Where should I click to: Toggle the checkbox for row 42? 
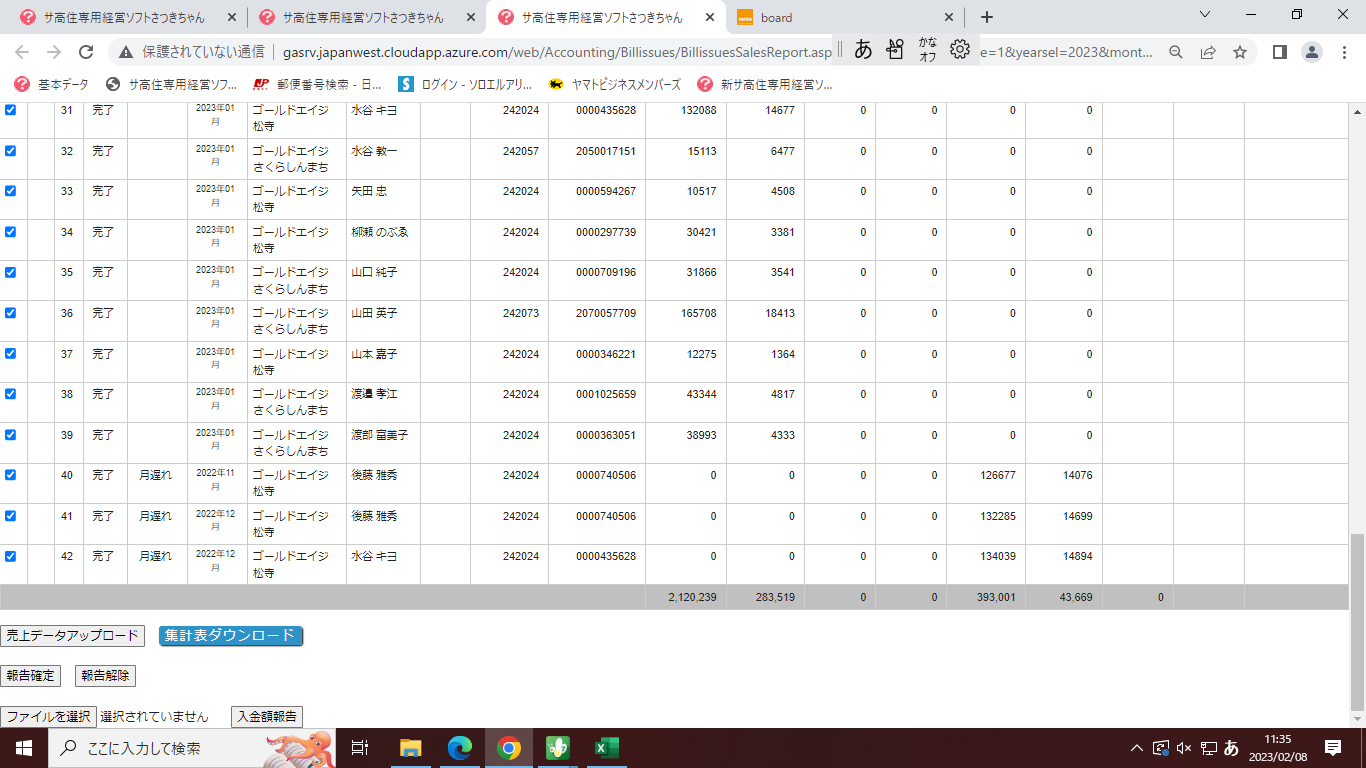[11, 556]
